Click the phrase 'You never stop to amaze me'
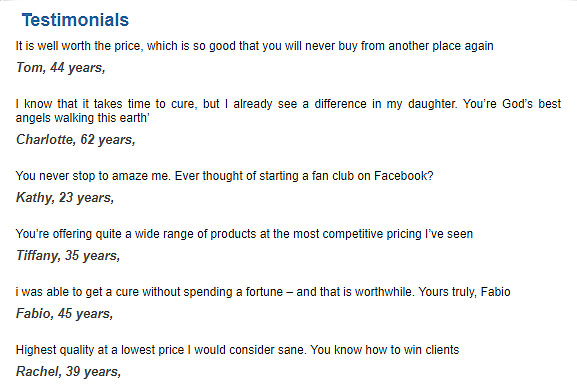The image size is (577, 389). (93, 176)
